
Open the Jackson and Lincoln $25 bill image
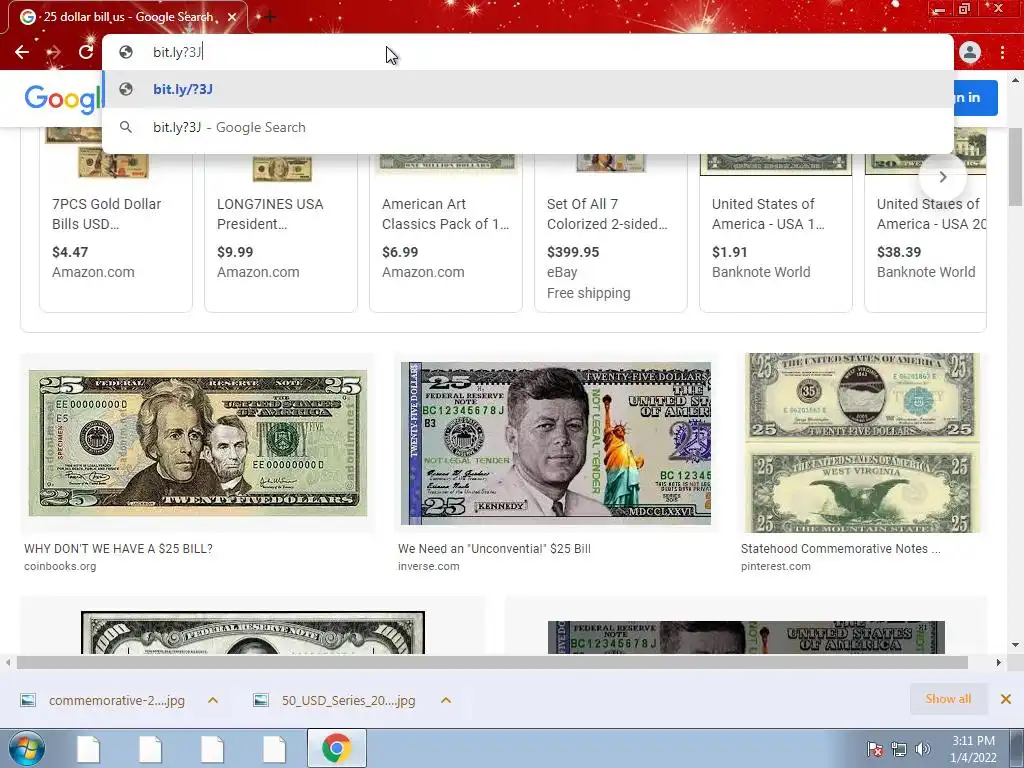pos(198,443)
